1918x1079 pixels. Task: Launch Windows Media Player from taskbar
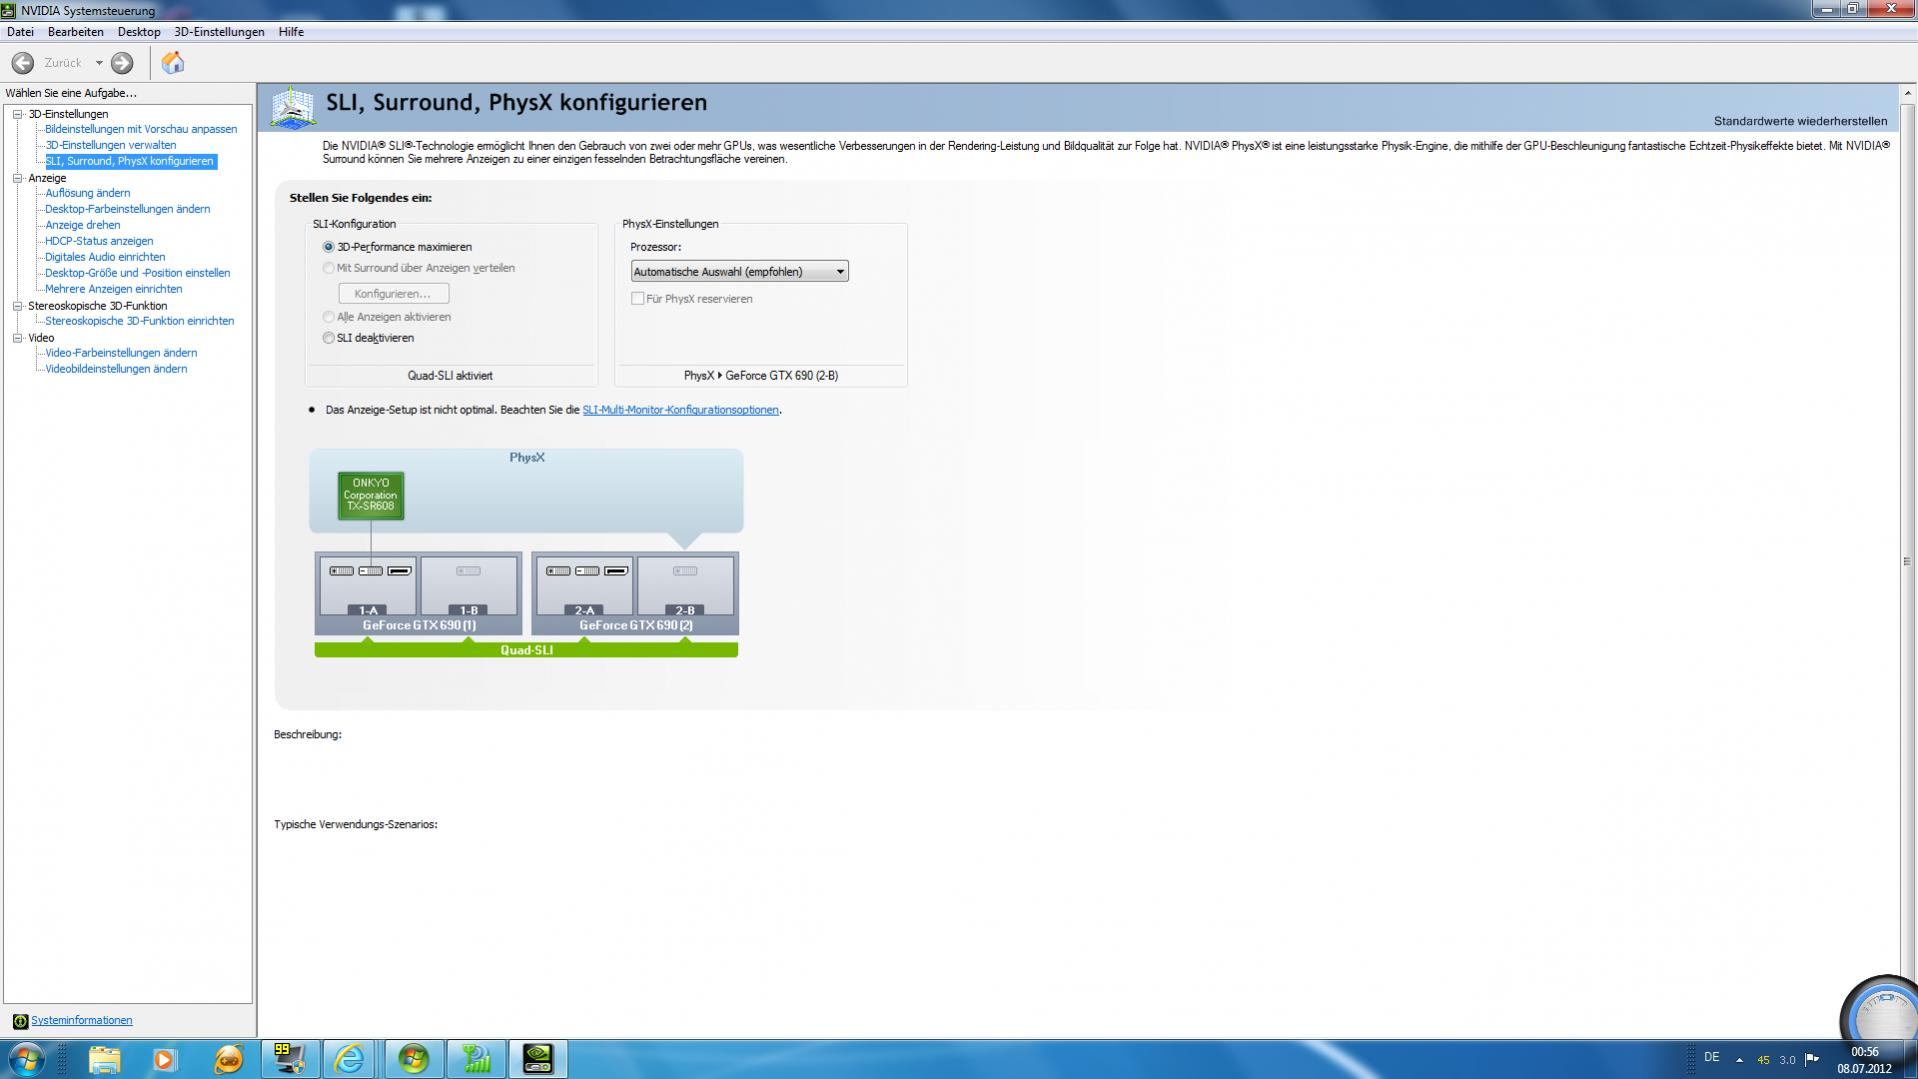165,1059
